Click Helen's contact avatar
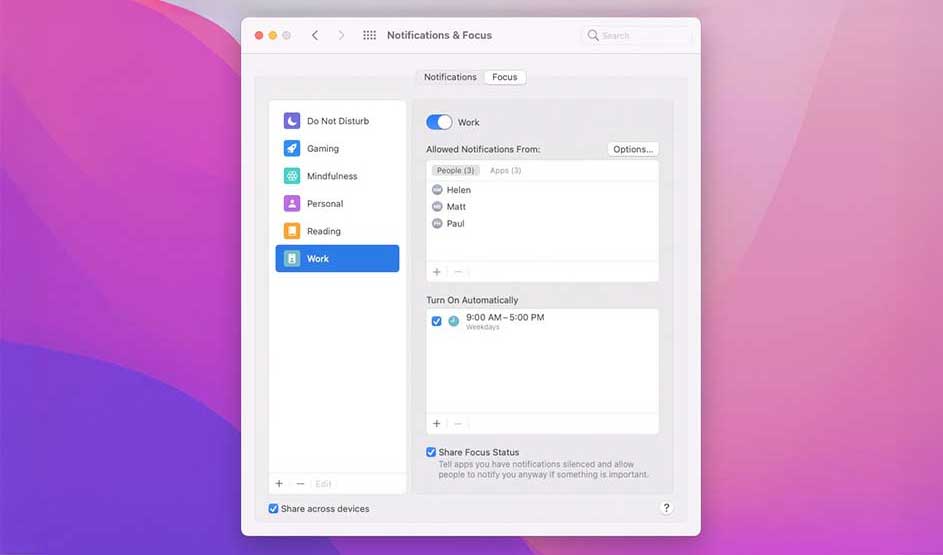Viewport: 943px width, 555px height. (437, 190)
